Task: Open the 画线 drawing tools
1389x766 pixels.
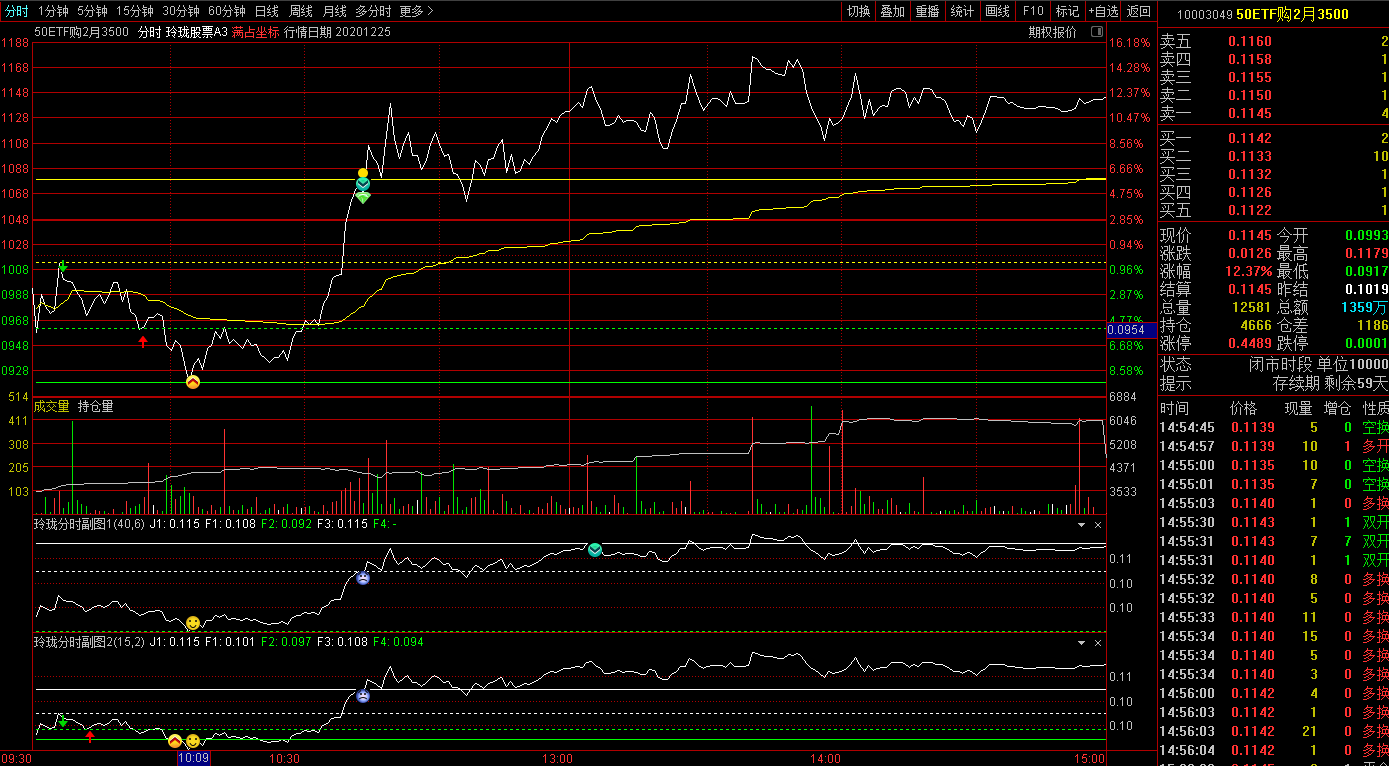Action: point(997,11)
